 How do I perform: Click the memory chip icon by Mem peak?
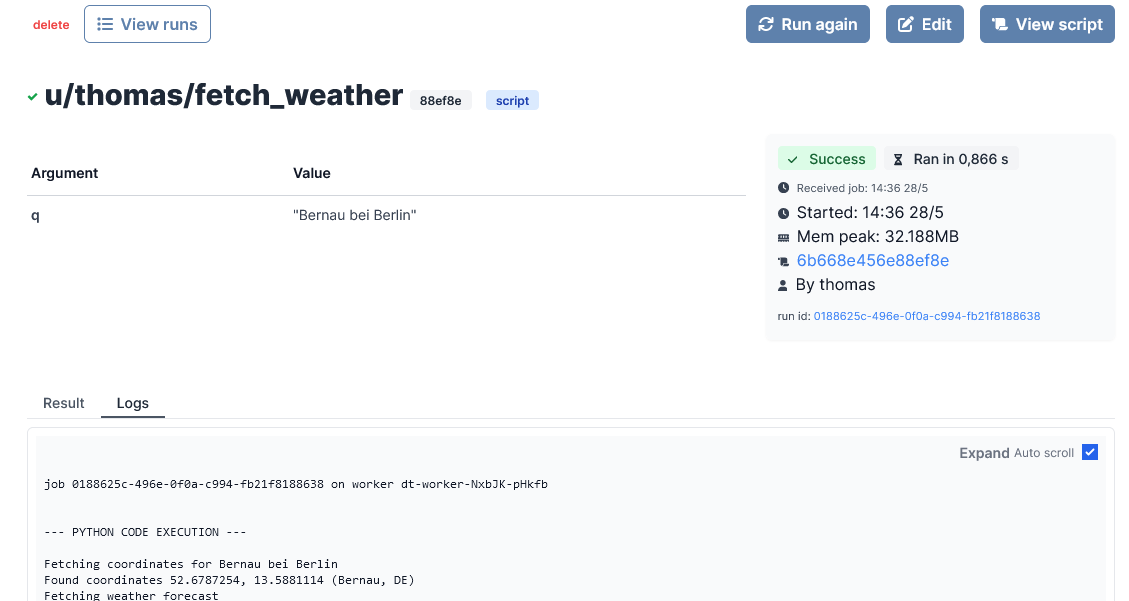click(x=784, y=237)
